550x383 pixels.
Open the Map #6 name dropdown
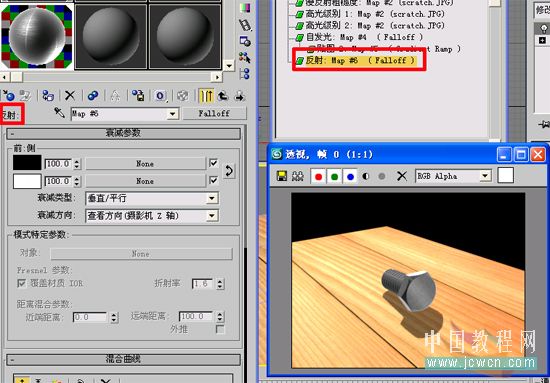(172, 114)
